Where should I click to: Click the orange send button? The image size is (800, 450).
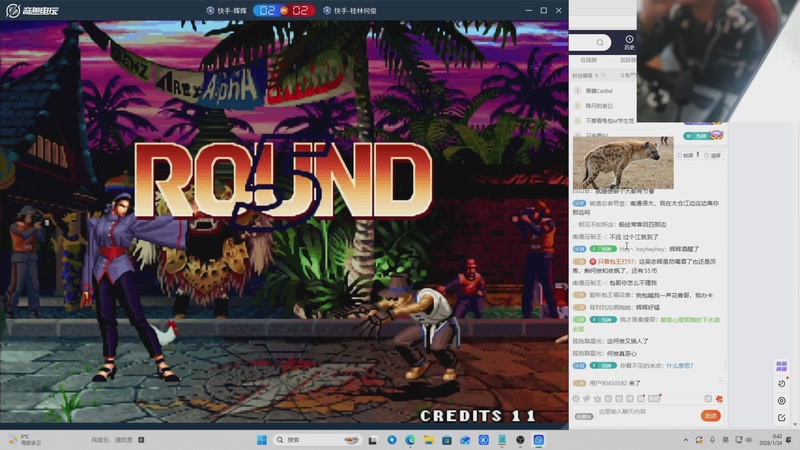[710, 416]
